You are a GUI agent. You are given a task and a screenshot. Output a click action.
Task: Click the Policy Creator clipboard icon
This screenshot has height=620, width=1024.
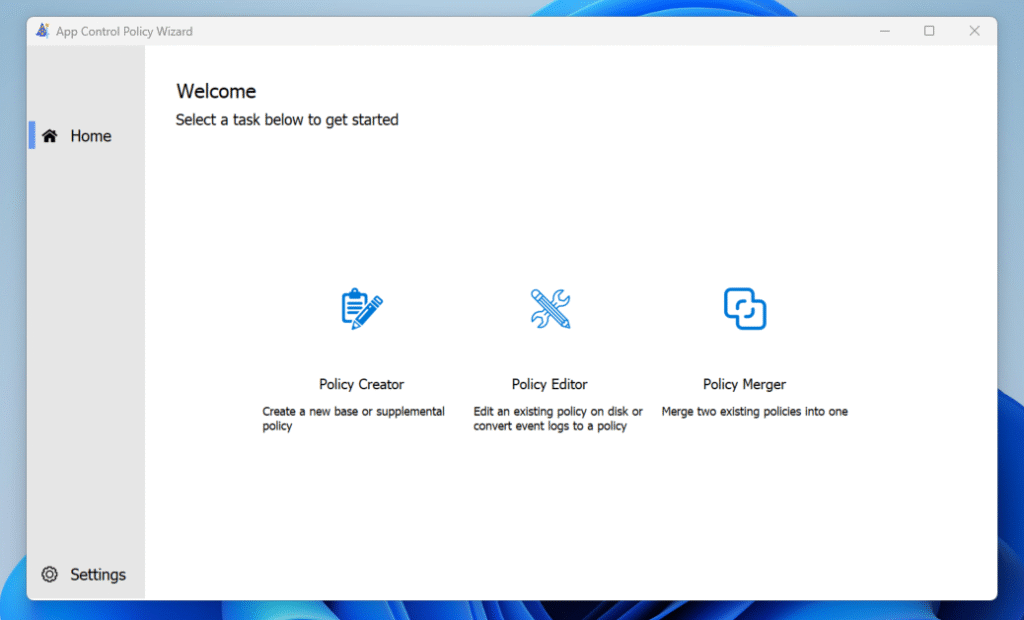point(361,309)
